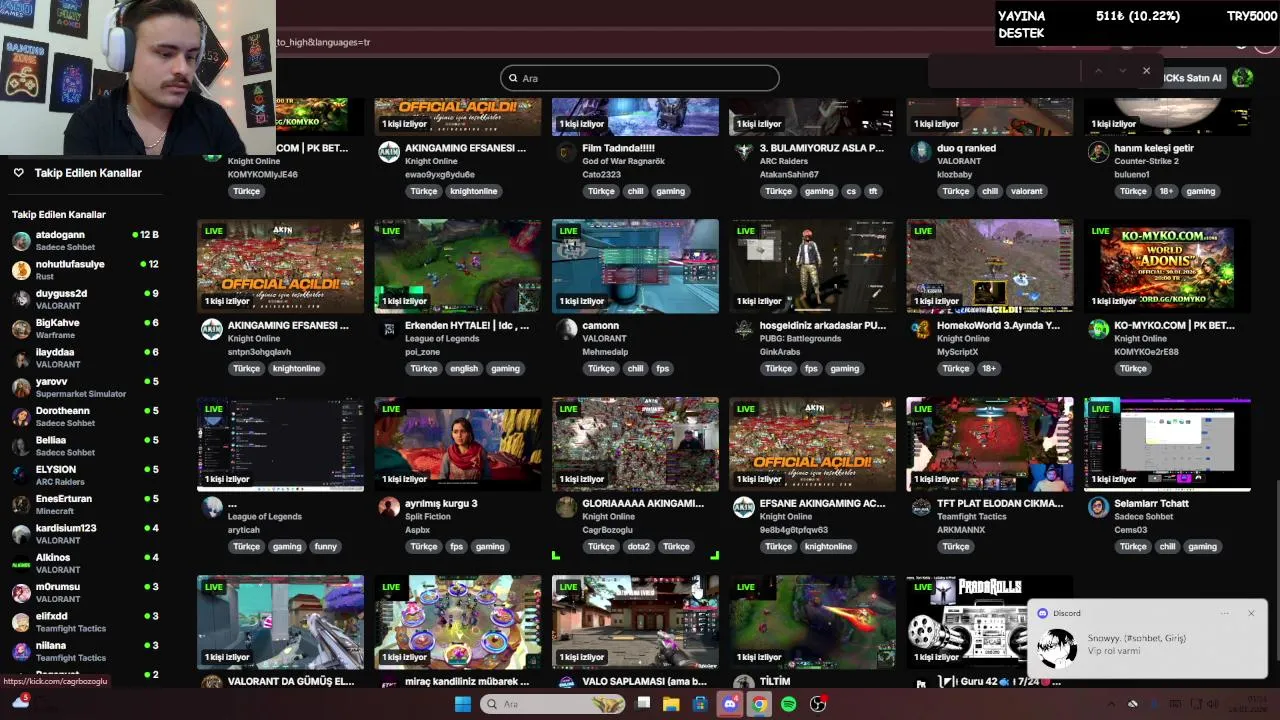Open the elifxdd channel in the sidebar

pyautogui.click(x=85, y=621)
